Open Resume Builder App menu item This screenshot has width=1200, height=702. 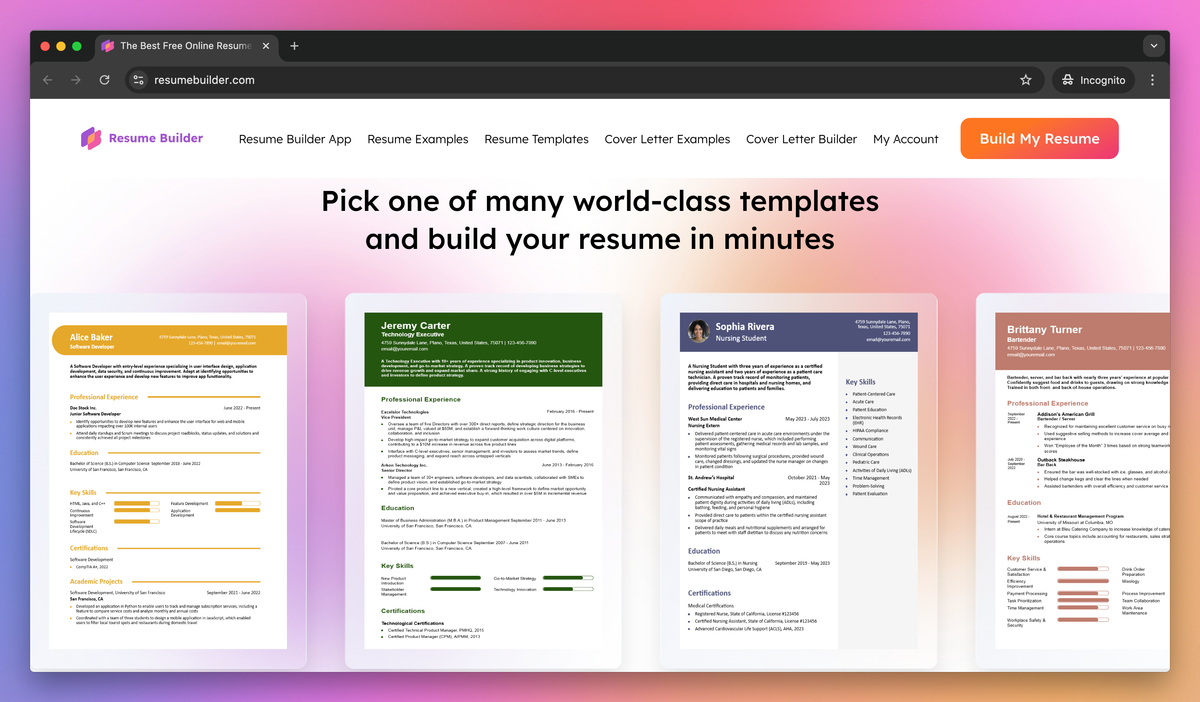pos(295,139)
